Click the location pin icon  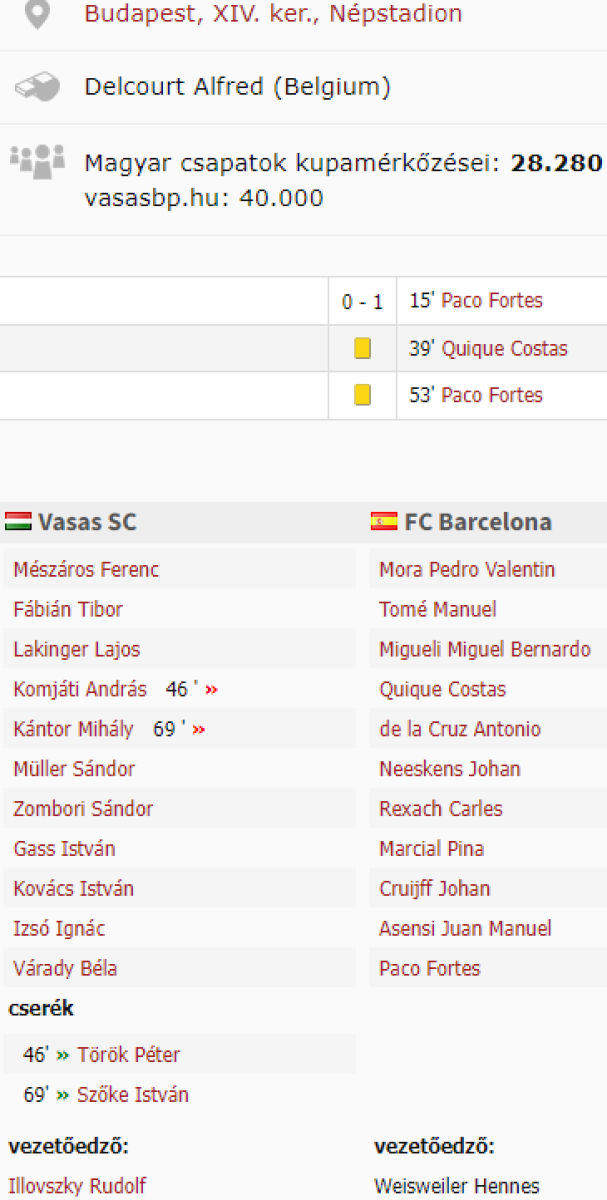point(37,15)
